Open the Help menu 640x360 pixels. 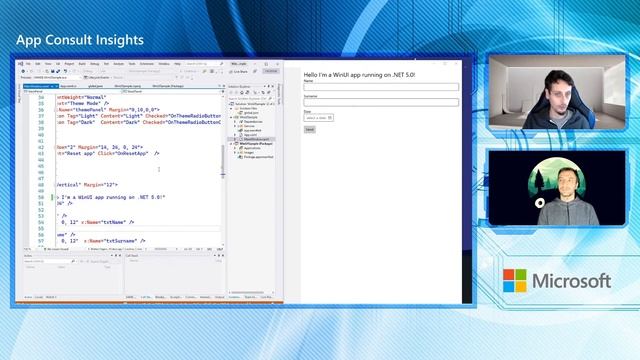177,64
